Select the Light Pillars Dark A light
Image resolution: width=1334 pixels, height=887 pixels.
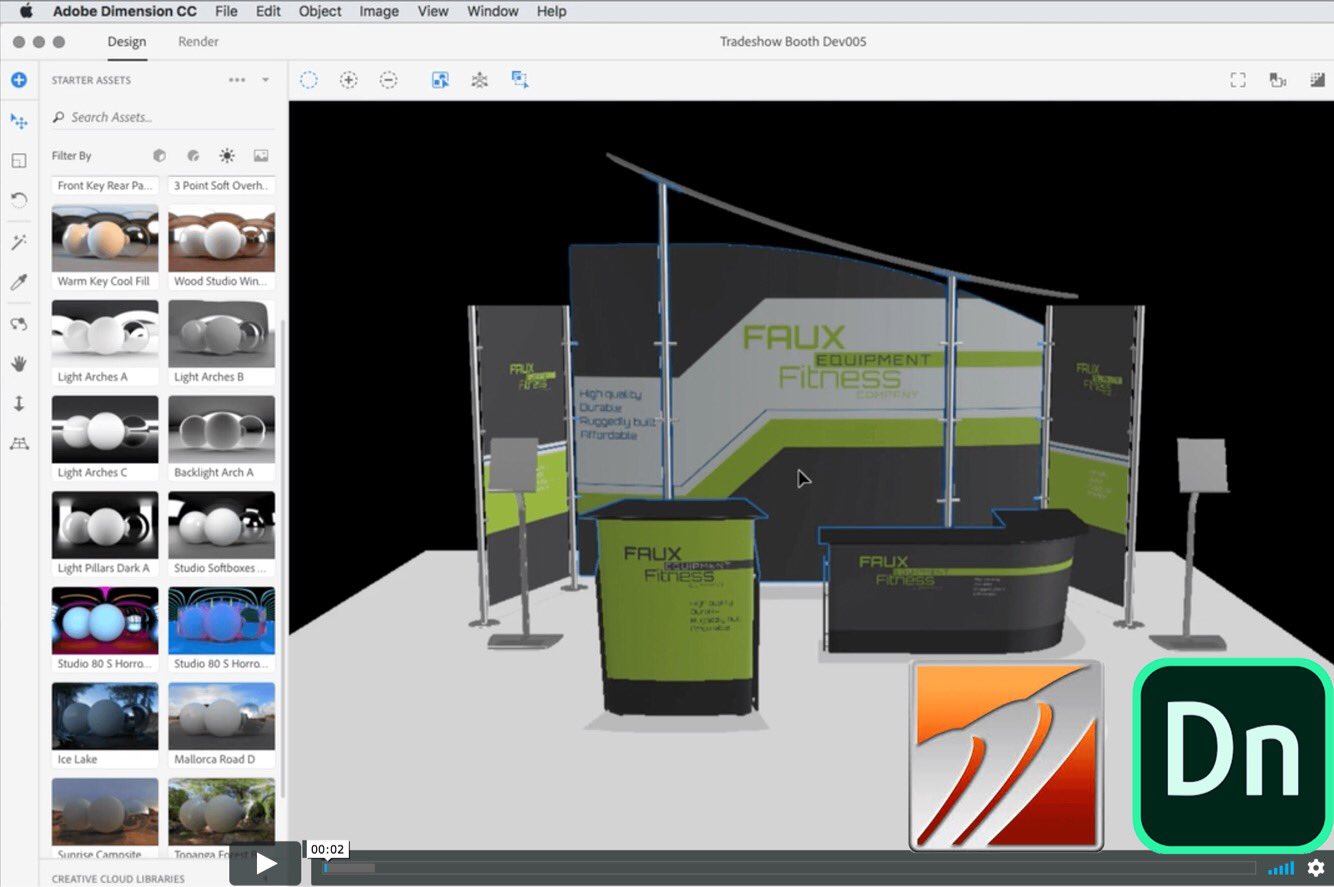tap(105, 534)
